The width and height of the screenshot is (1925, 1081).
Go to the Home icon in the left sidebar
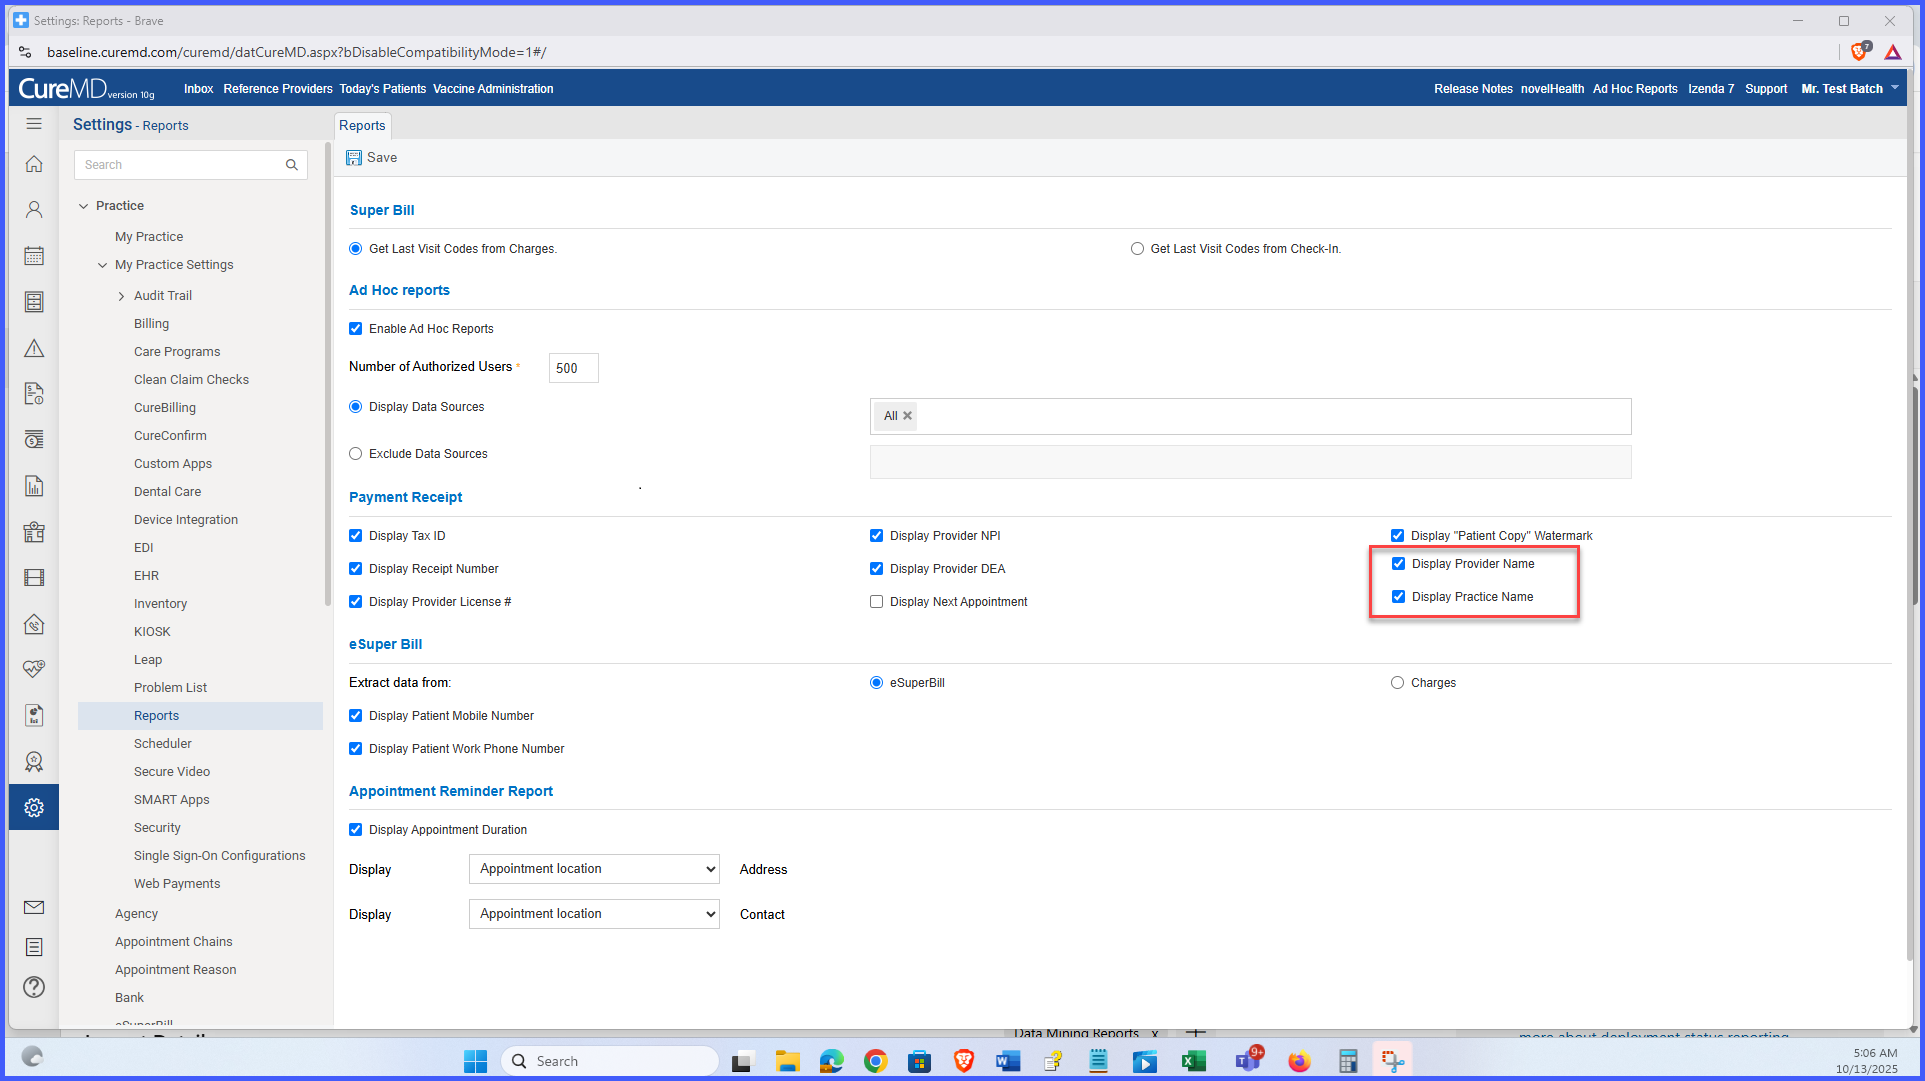34,164
